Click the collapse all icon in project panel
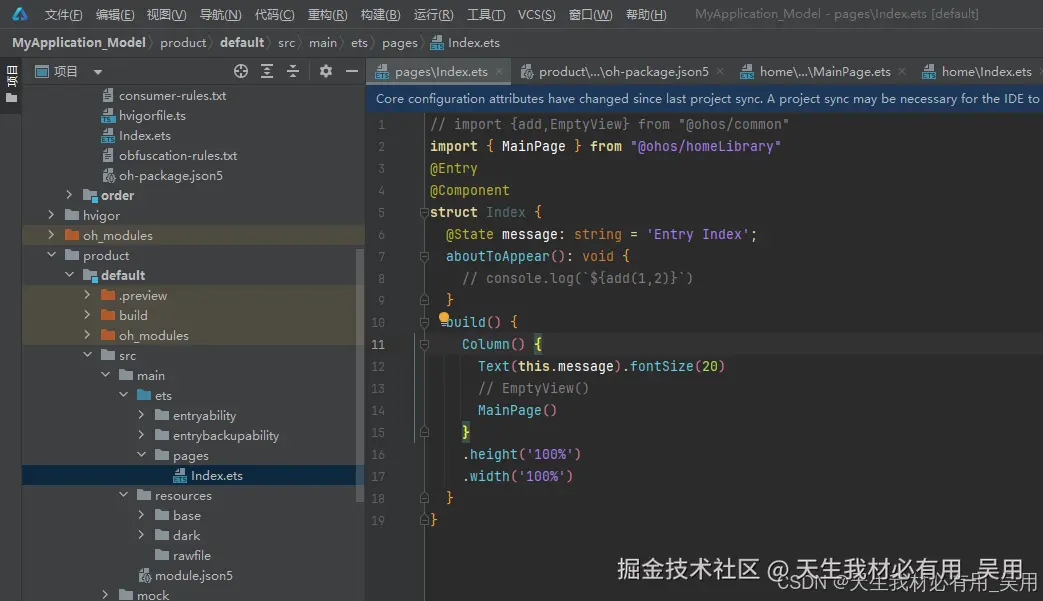 click(x=293, y=71)
